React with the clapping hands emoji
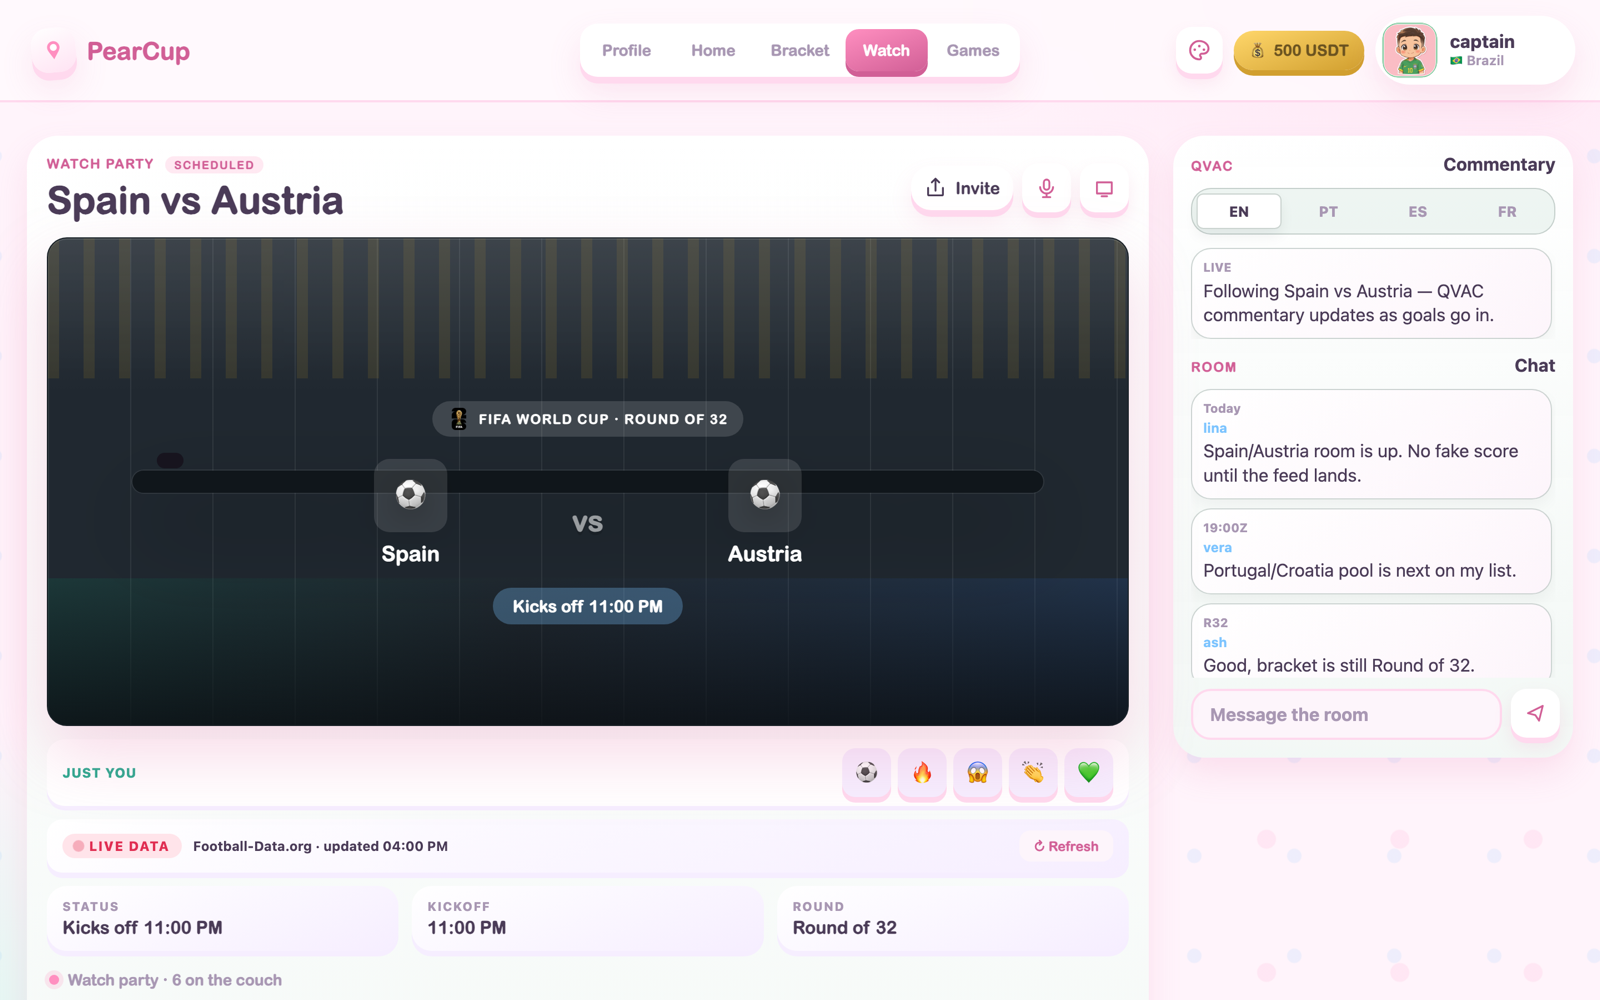Screen dimensions: 1600x1000 click(x=1033, y=772)
